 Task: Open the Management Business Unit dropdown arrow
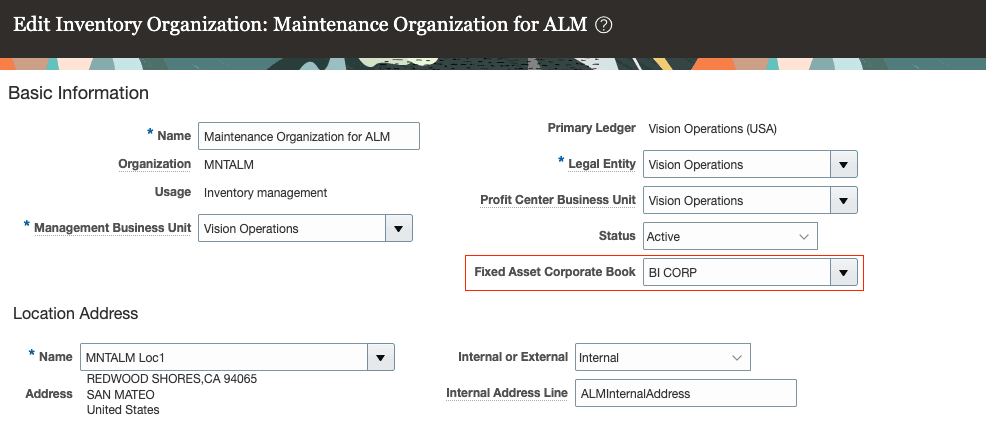pos(400,229)
